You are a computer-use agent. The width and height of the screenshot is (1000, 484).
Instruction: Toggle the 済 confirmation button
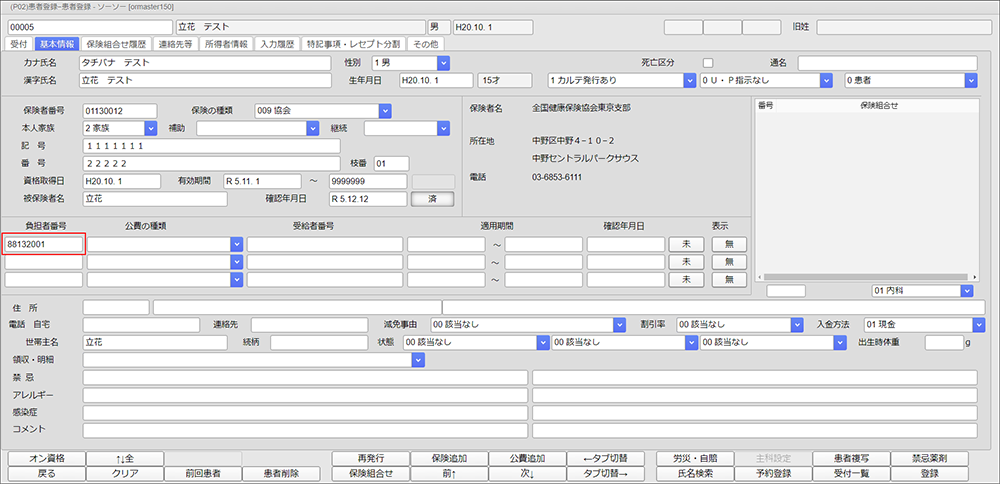(x=432, y=199)
